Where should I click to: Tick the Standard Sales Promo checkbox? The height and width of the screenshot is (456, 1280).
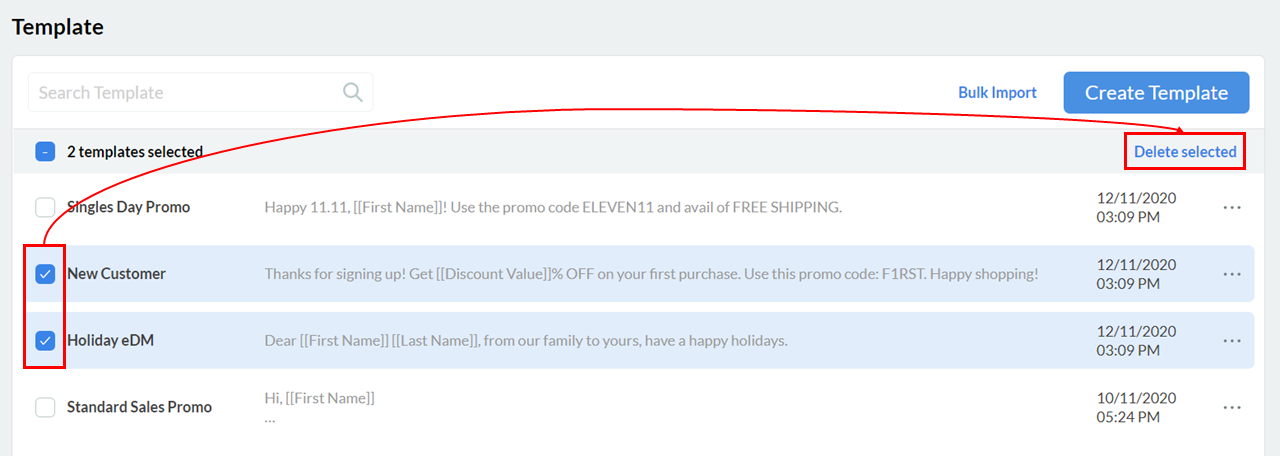(45, 407)
